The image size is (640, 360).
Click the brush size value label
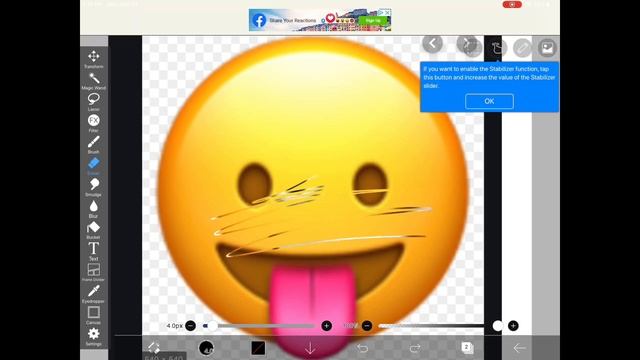[x=174, y=326]
